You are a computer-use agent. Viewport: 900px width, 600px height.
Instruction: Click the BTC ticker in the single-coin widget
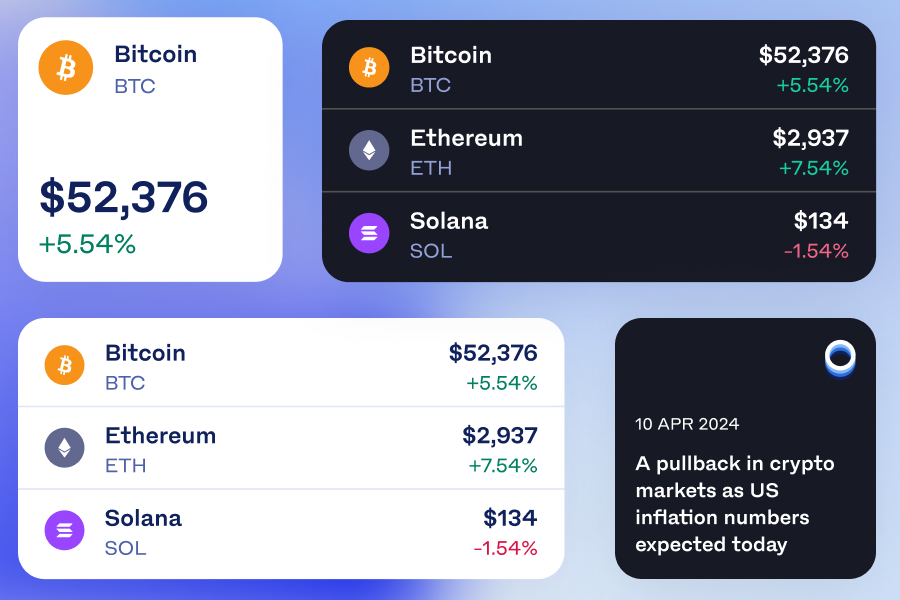click(x=135, y=86)
